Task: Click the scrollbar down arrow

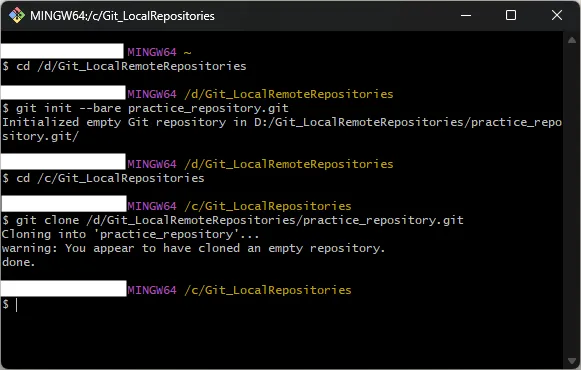Action: [x=572, y=361]
